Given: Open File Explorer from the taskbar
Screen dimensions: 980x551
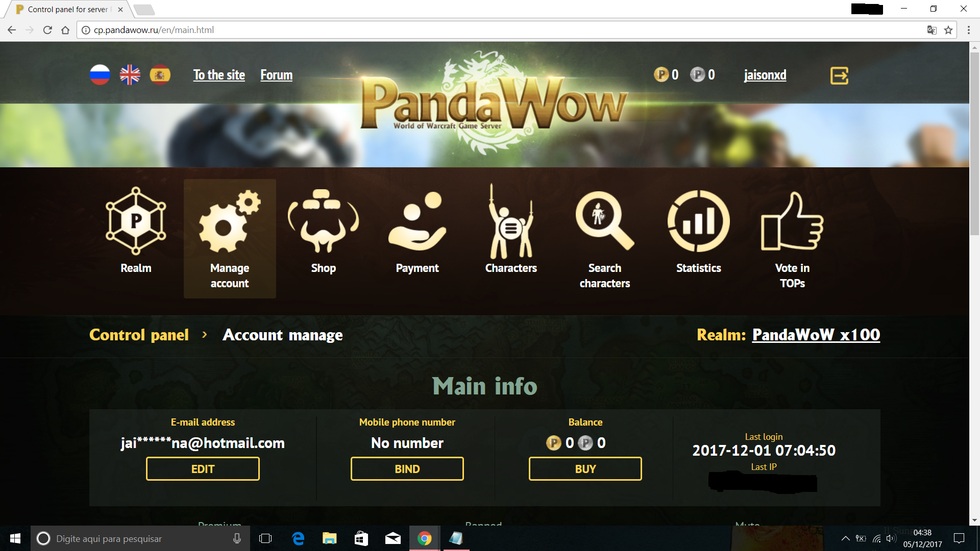Looking at the screenshot, I should (x=329, y=538).
